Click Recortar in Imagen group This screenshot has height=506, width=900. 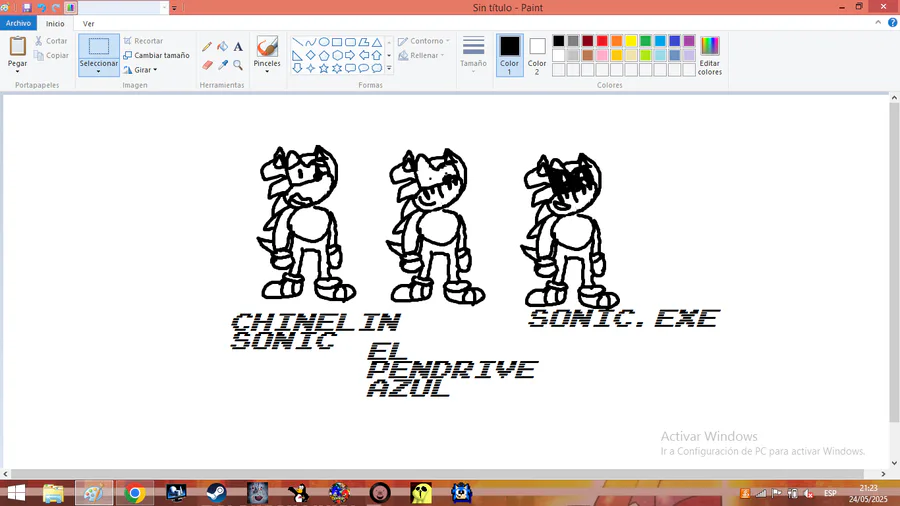(x=143, y=41)
